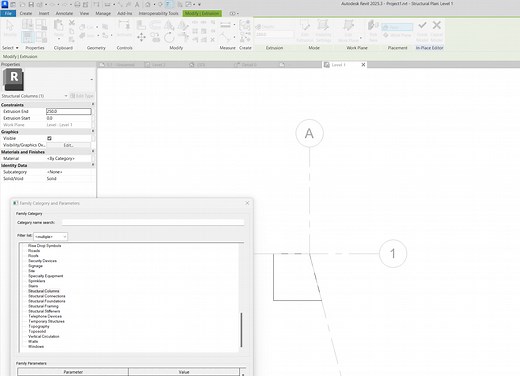
Task: Click the Depth input field in the Extrusion panel
Action: [274, 34]
